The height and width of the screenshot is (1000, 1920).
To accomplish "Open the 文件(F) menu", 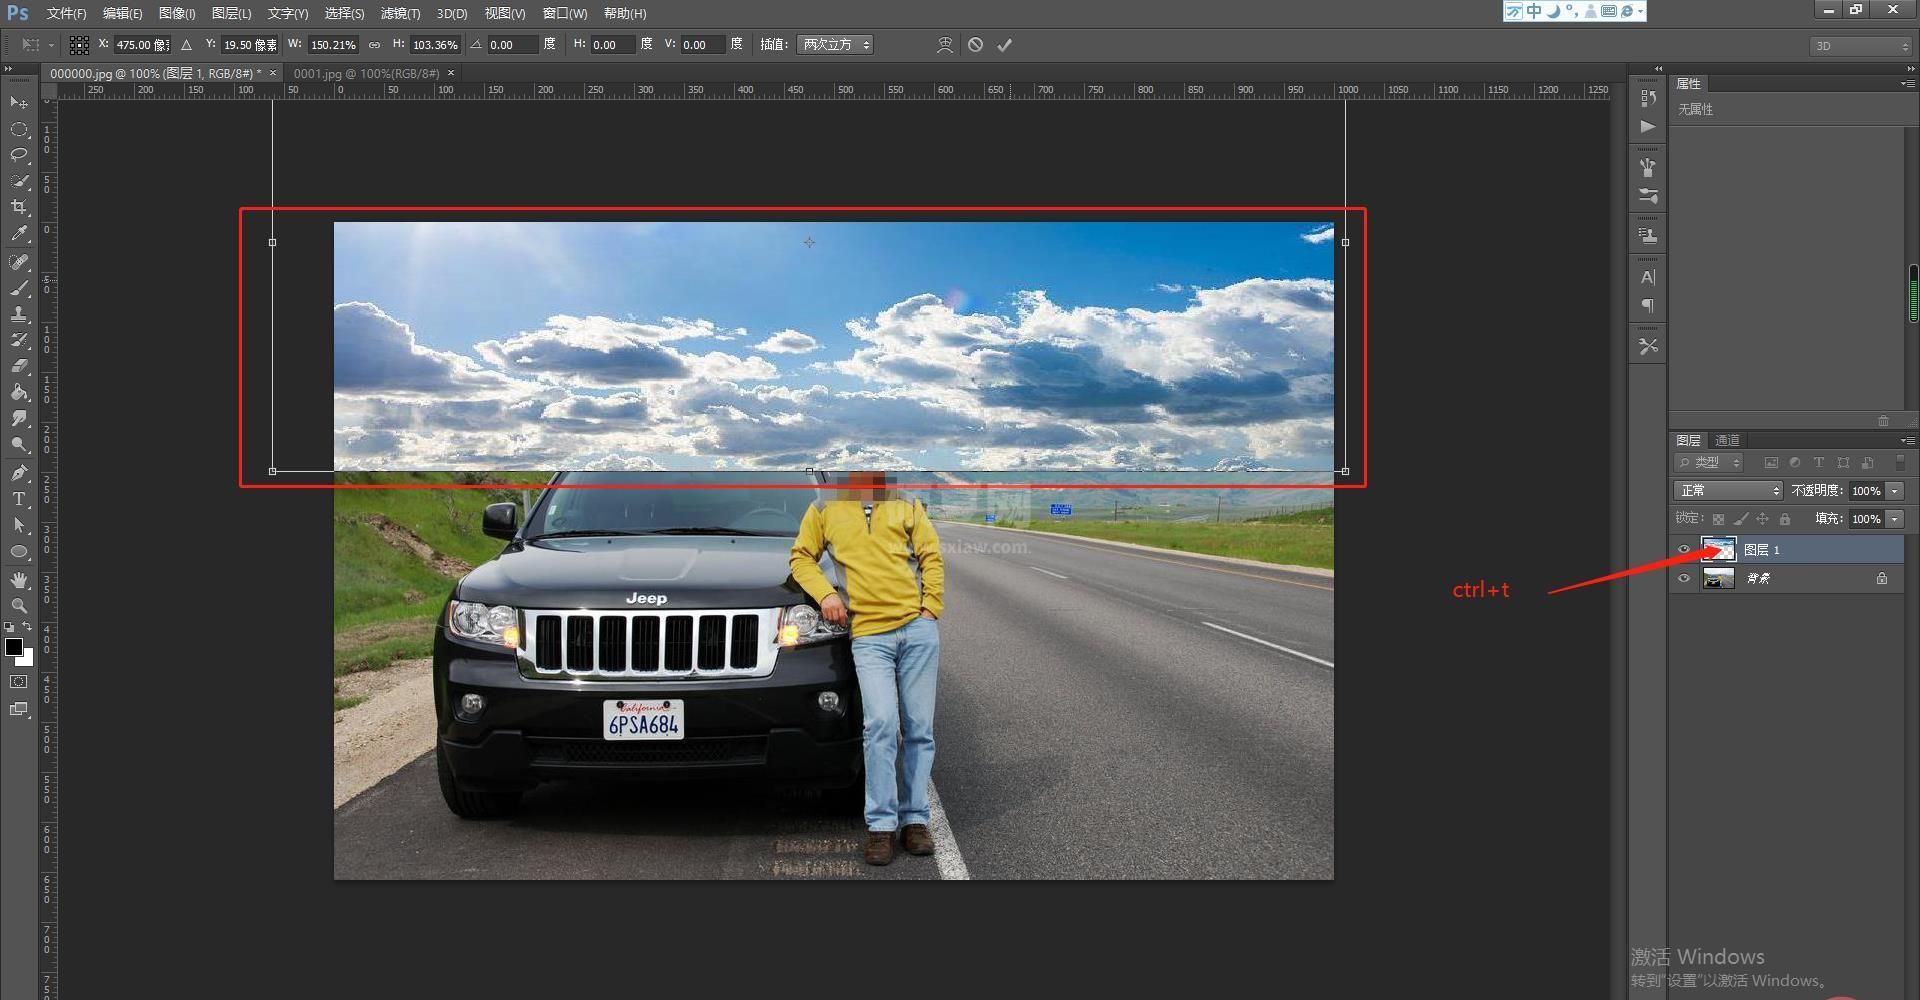I will [67, 13].
